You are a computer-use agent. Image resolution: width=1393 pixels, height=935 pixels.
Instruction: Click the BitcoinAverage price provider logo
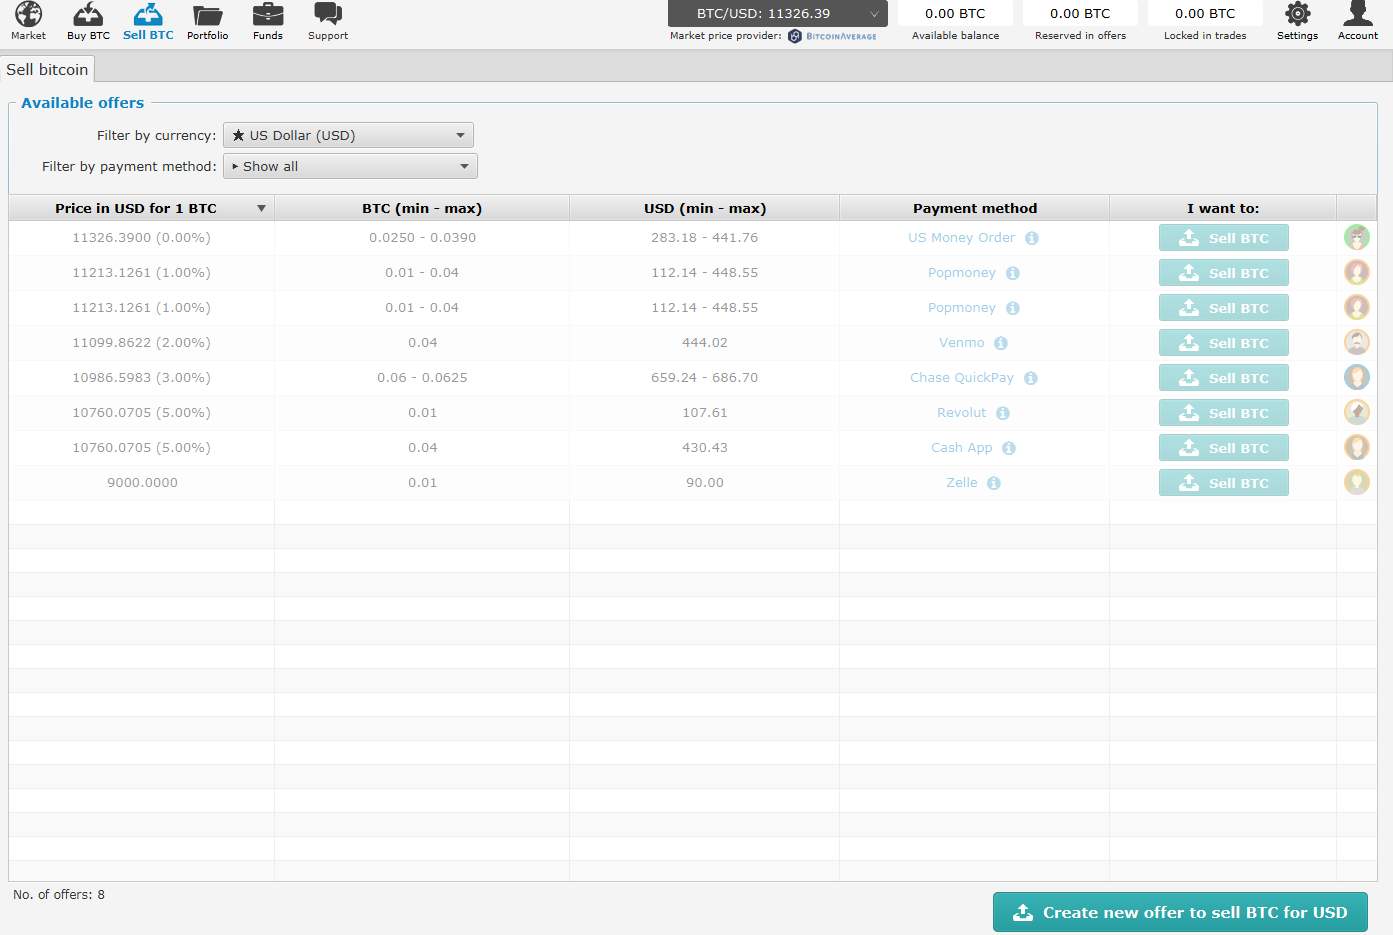point(833,36)
